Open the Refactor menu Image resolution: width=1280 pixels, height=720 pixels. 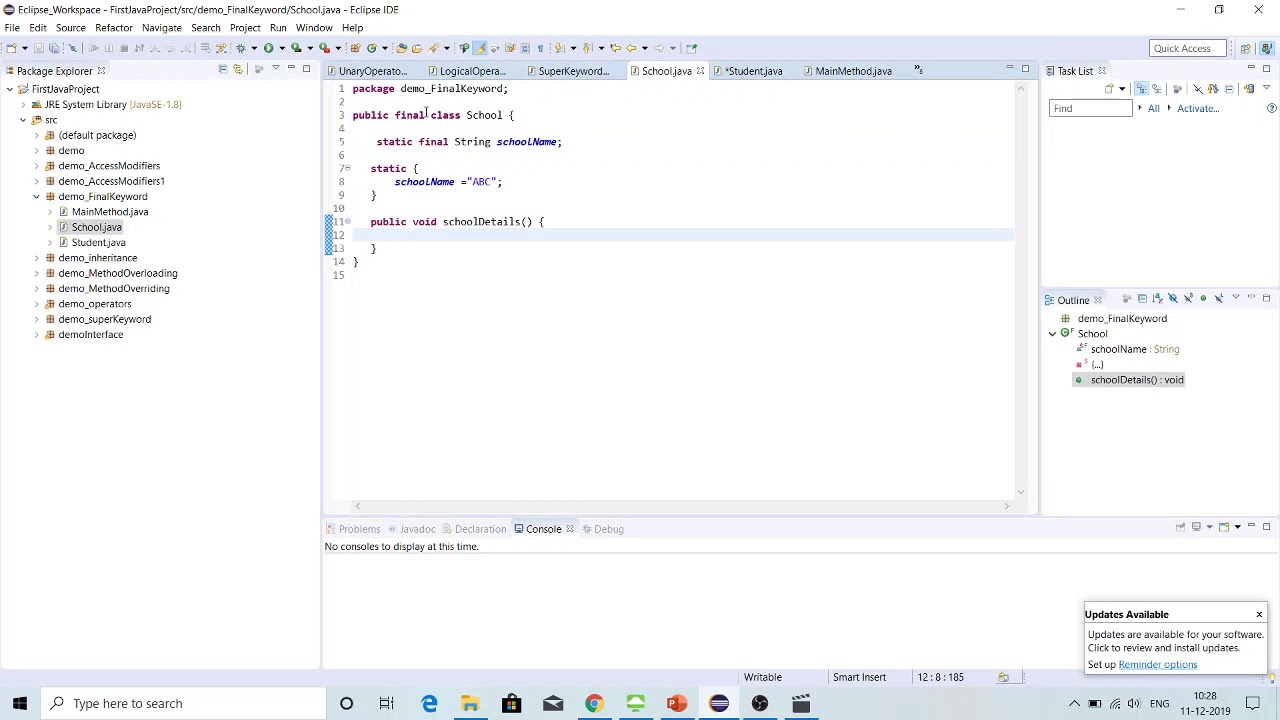click(113, 28)
